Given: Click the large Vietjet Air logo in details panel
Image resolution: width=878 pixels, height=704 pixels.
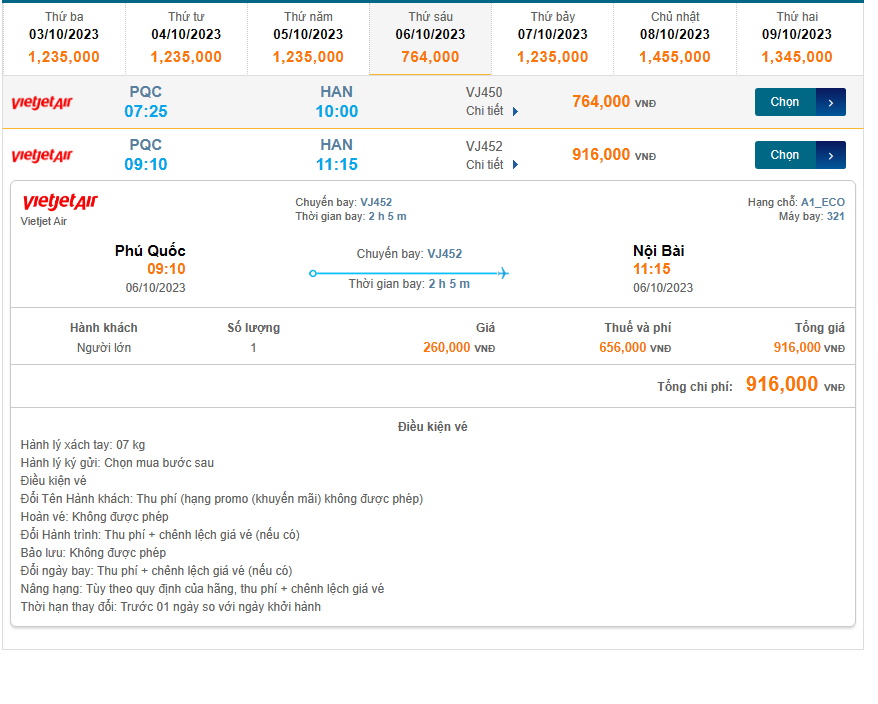Looking at the screenshot, I should pos(60,203).
